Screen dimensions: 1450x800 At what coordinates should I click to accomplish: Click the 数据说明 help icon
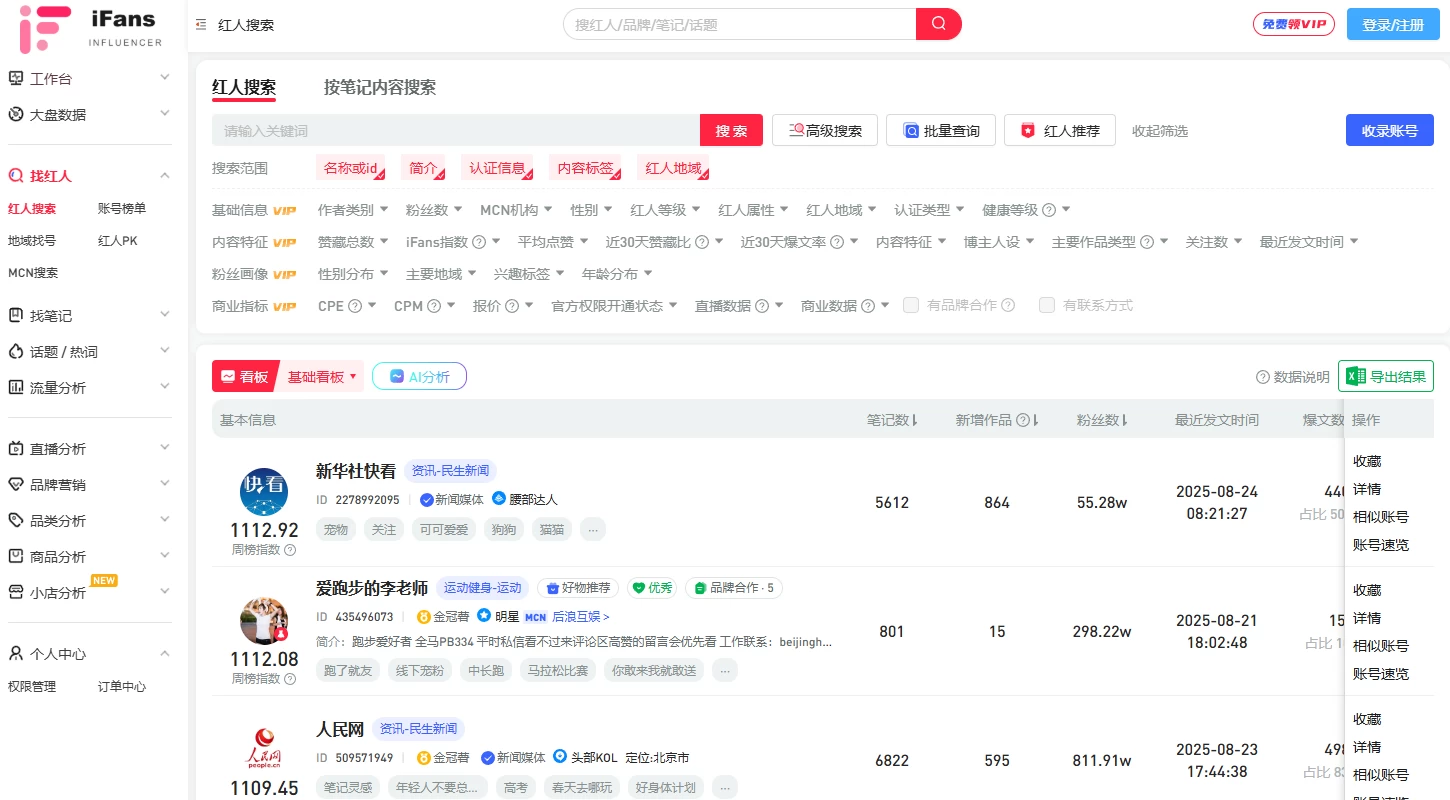1263,377
